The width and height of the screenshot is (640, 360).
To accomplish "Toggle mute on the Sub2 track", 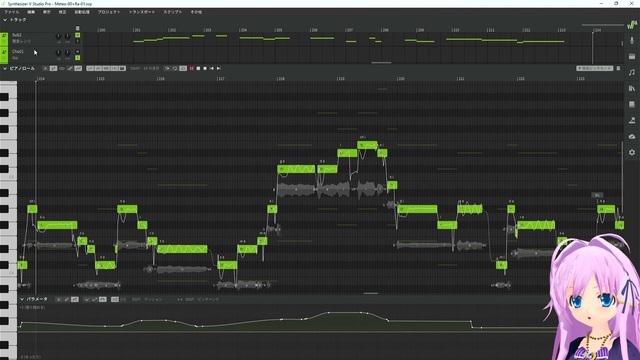I will [x=78, y=35].
